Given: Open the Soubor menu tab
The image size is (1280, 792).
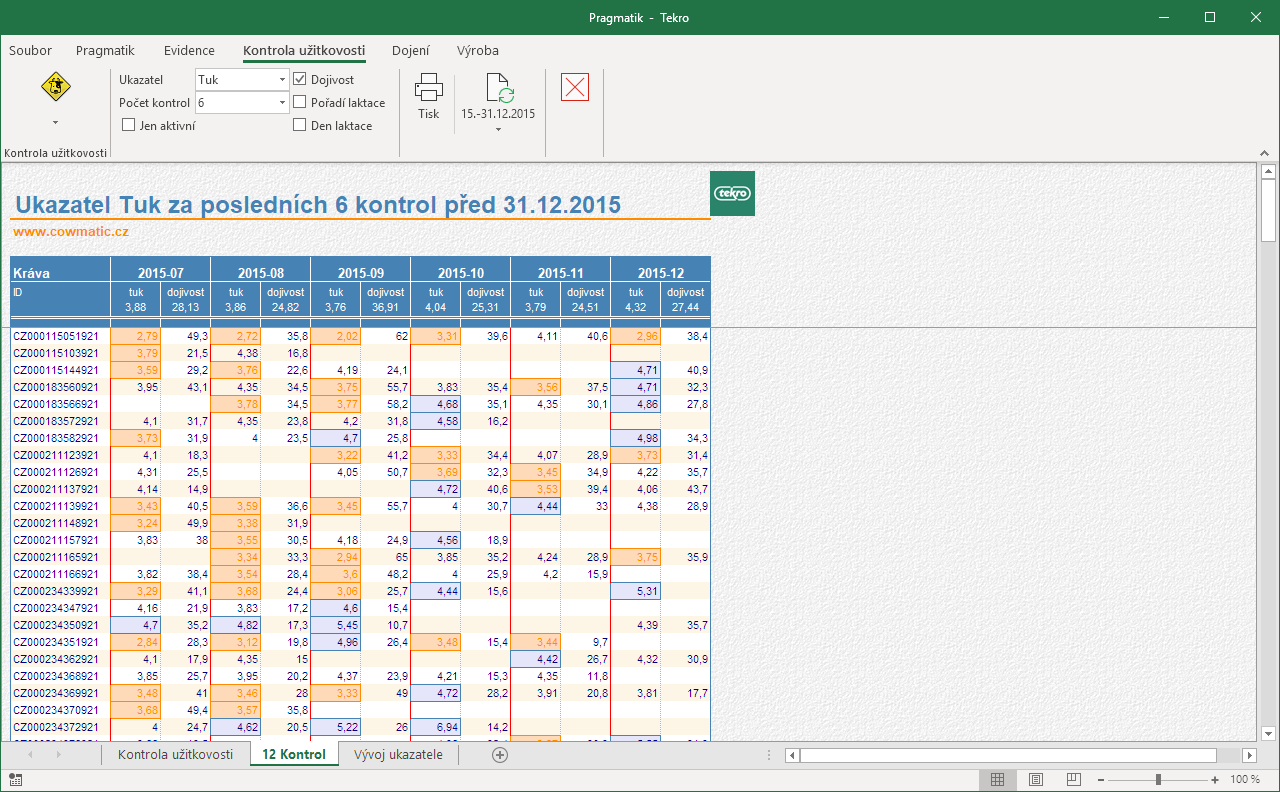Looking at the screenshot, I should [30, 50].
